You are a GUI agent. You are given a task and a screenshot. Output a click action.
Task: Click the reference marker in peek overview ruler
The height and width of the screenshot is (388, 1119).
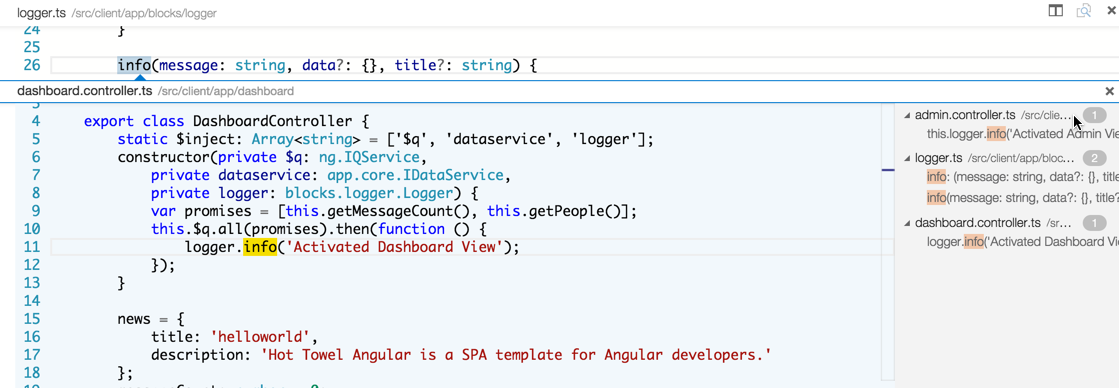click(x=888, y=170)
